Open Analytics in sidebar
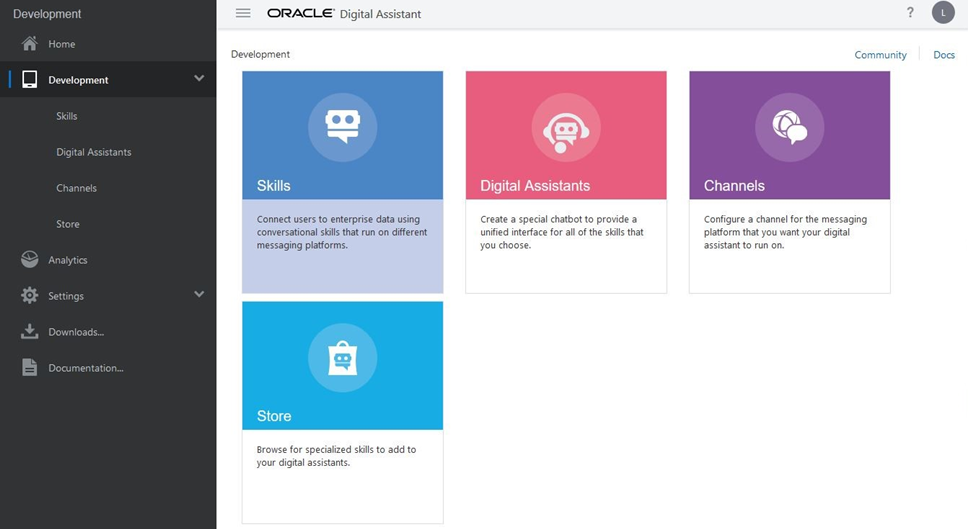Screen dimensions: 968x529 (68, 260)
